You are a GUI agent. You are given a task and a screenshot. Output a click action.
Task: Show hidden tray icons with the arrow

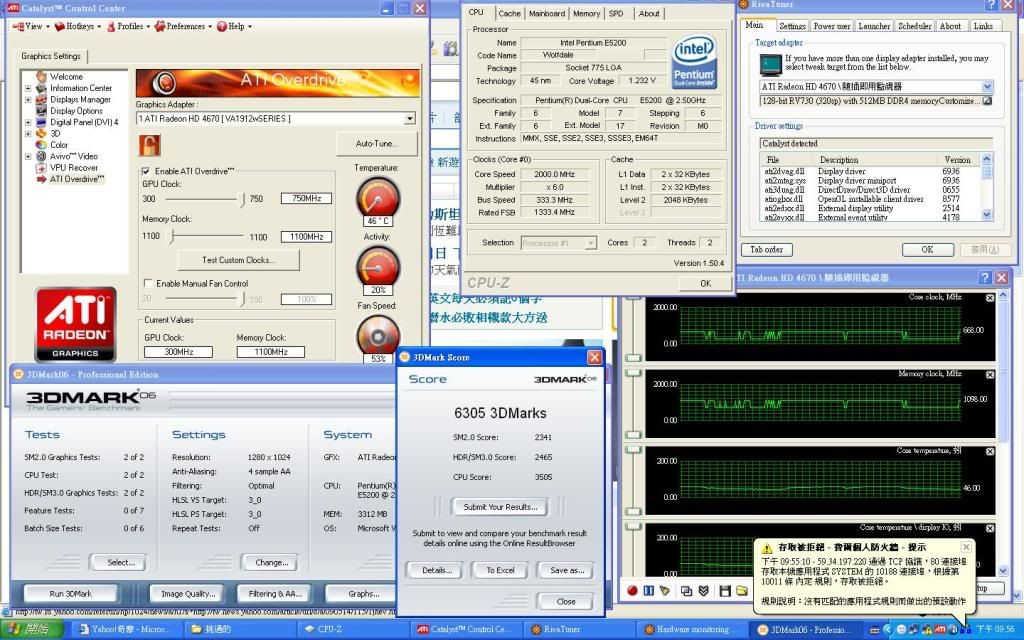[x=889, y=630]
